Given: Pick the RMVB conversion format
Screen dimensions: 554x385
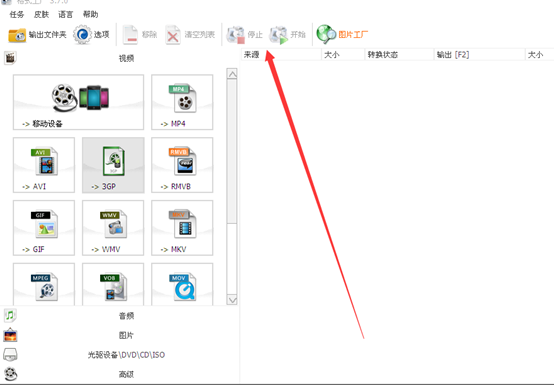Looking at the screenshot, I should [182, 165].
